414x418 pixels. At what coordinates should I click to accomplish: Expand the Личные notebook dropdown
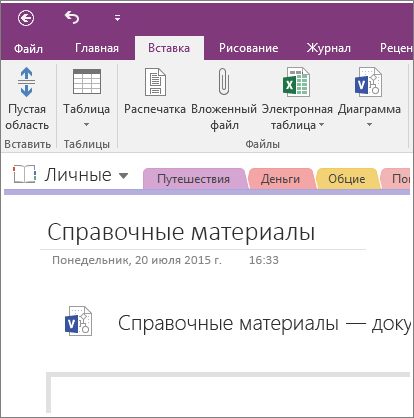(123, 175)
